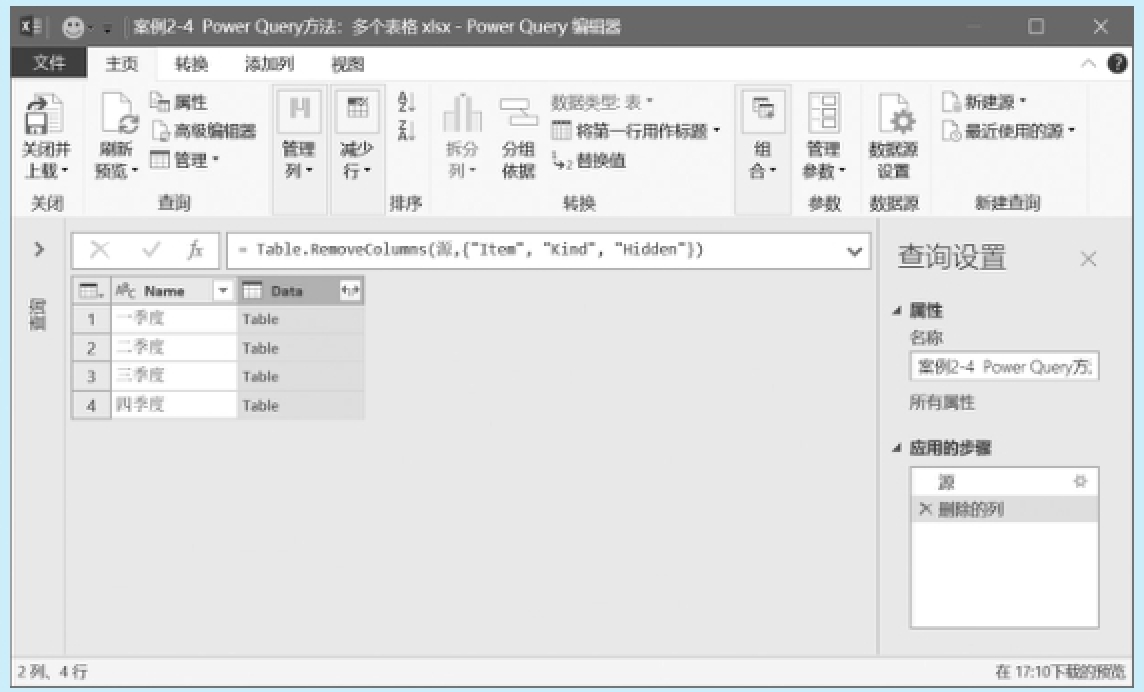
Task: Expand the queries pane with the chevron
Action: pos(39,250)
